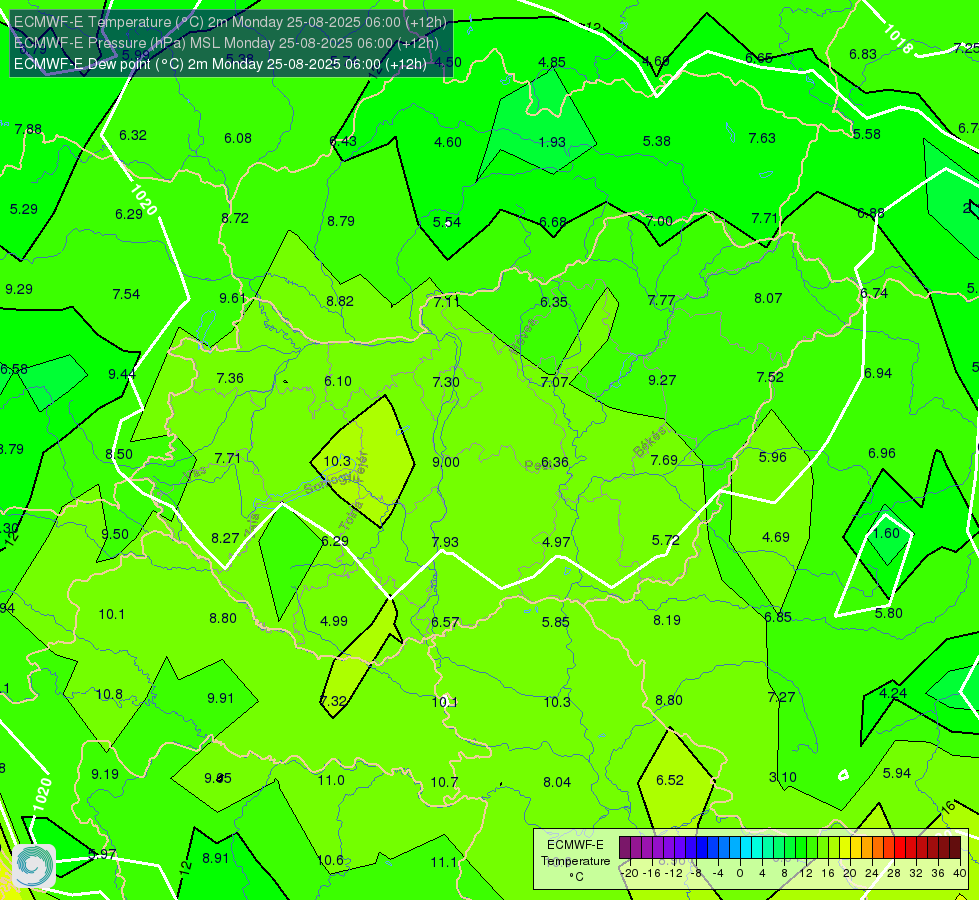Click the 1018 isobar label
Image resolution: width=979 pixels, height=900 pixels.
pos(897,38)
